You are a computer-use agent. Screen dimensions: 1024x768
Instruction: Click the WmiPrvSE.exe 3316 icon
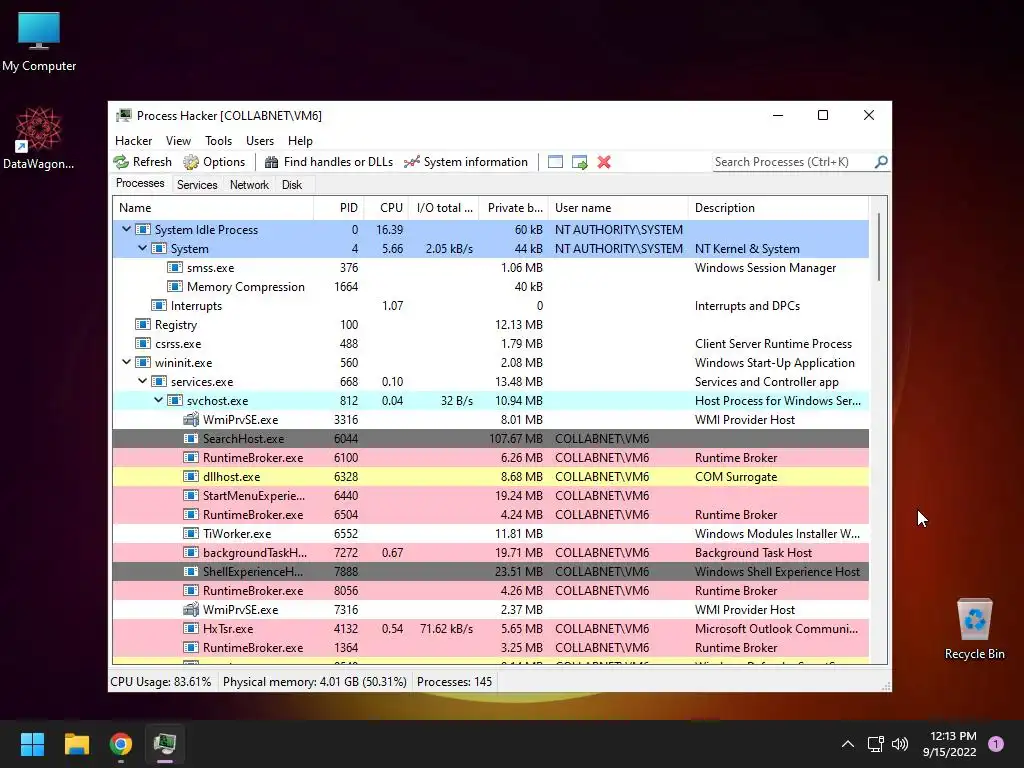point(191,419)
